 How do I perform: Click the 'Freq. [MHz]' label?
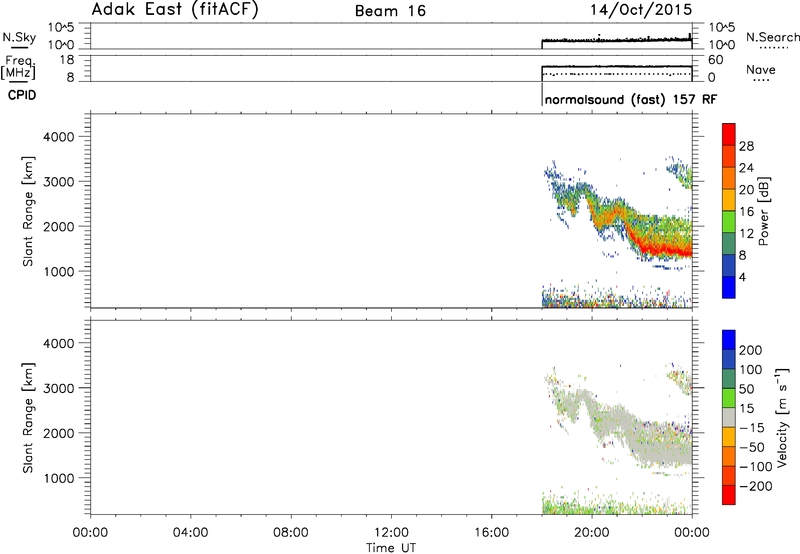point(18,67)
